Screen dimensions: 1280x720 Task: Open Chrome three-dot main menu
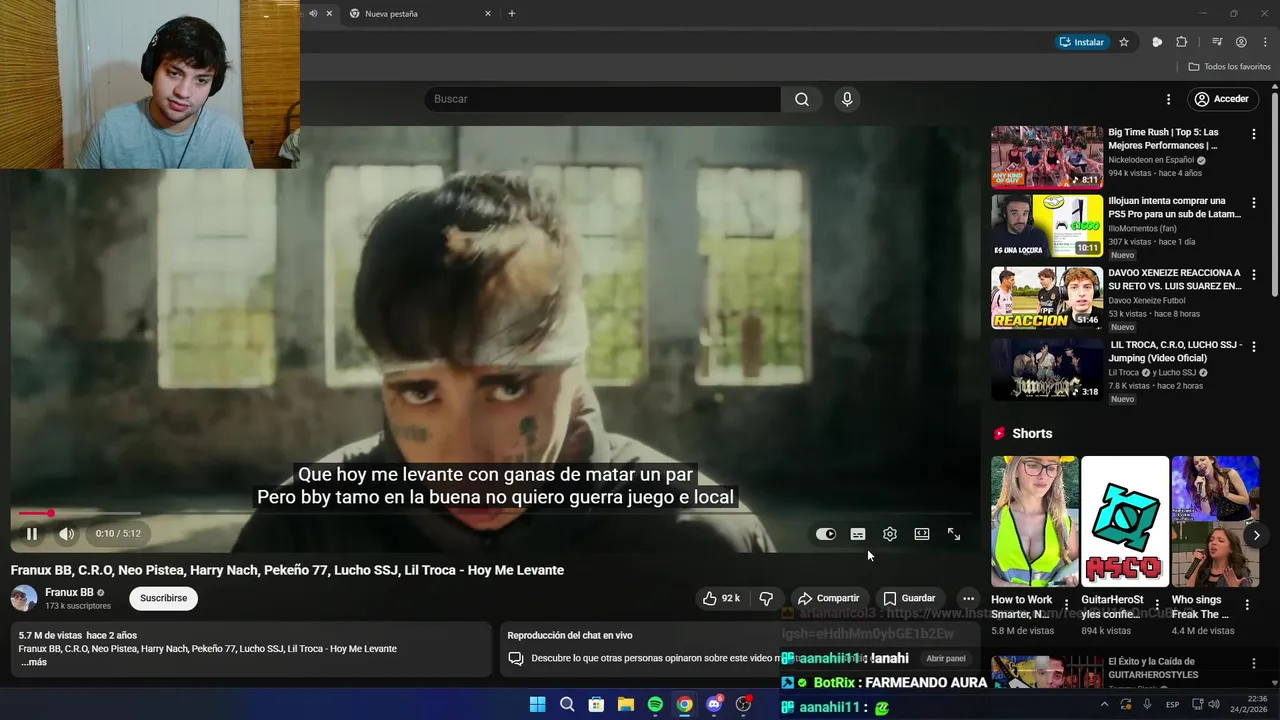1264,42
